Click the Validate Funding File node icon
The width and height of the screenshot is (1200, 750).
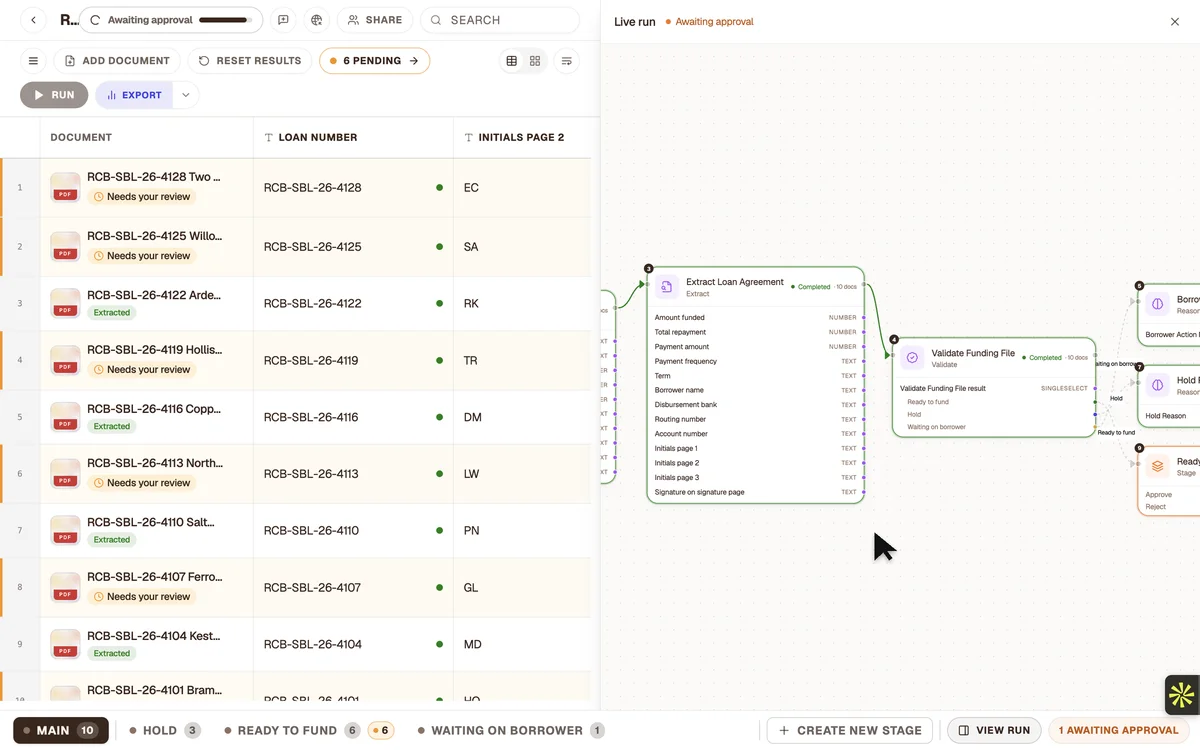pyautogui.click(x=912, y=358)
